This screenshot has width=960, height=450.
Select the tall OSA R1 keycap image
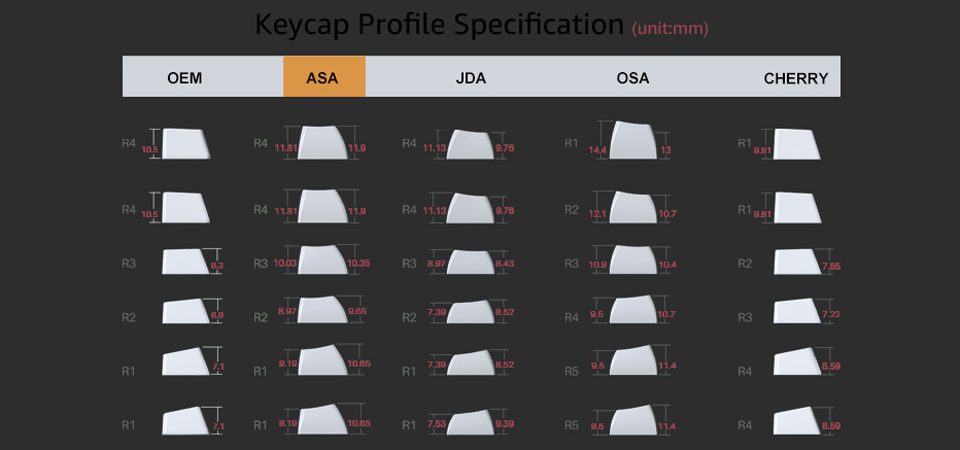[x=635, y=140]
